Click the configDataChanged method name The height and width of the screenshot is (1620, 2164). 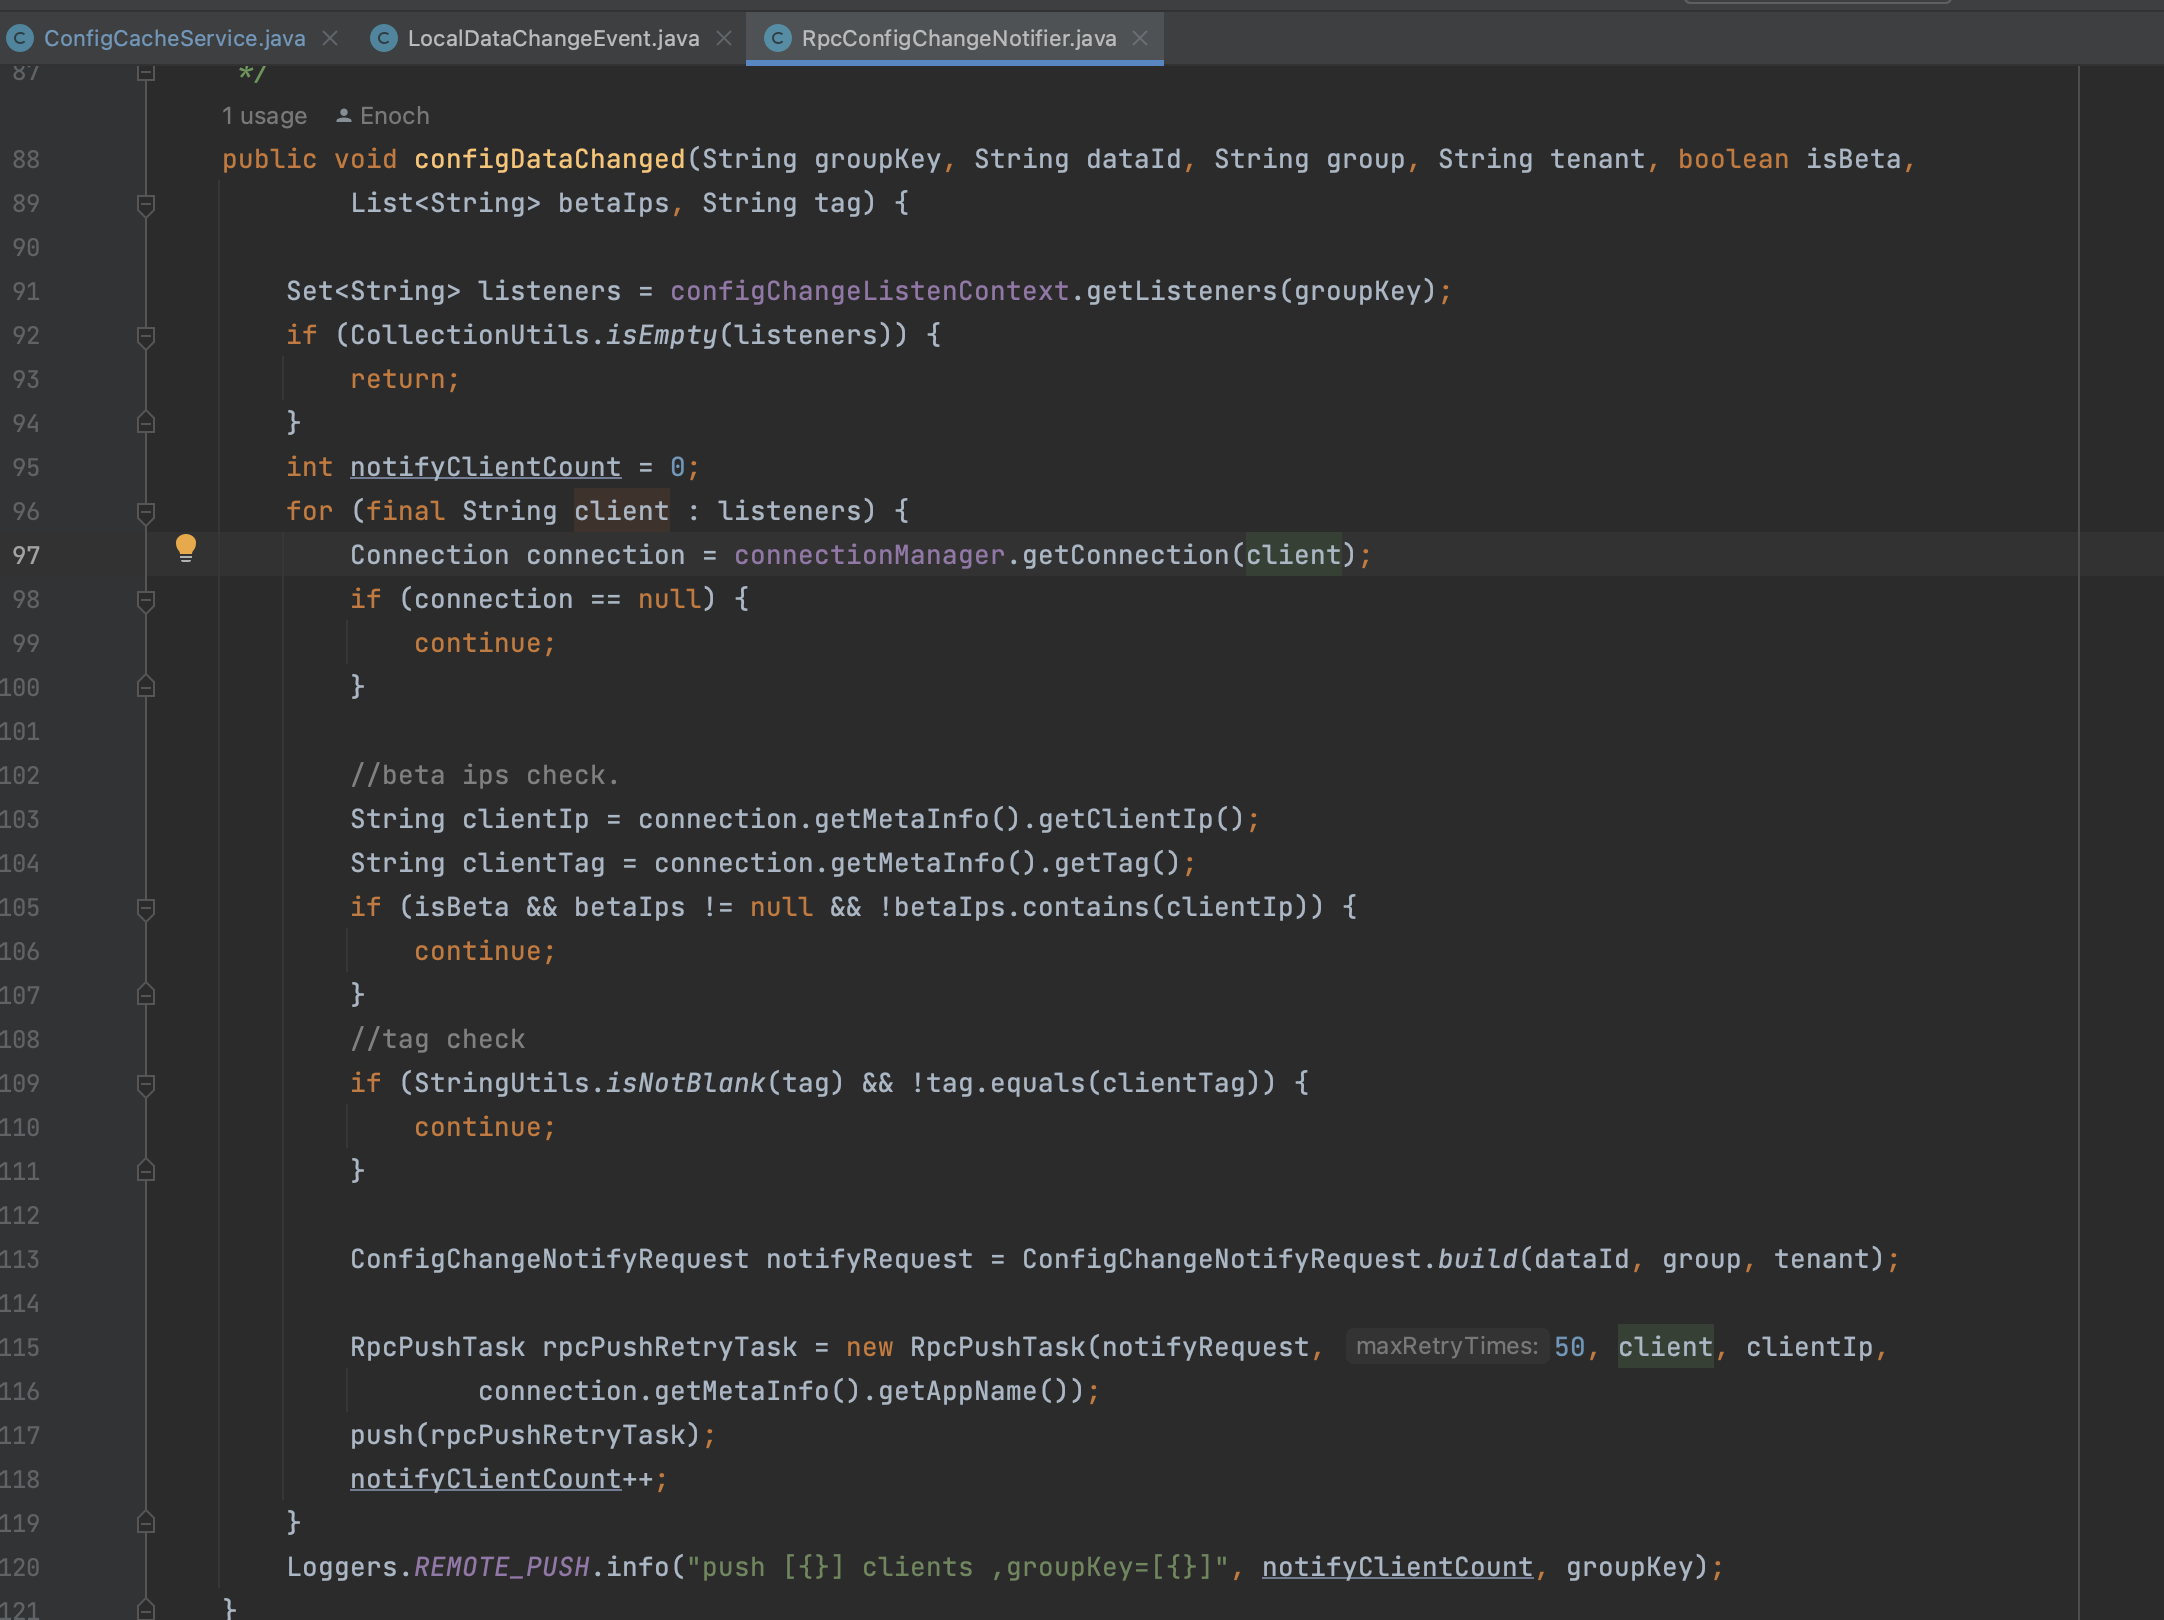550,159
